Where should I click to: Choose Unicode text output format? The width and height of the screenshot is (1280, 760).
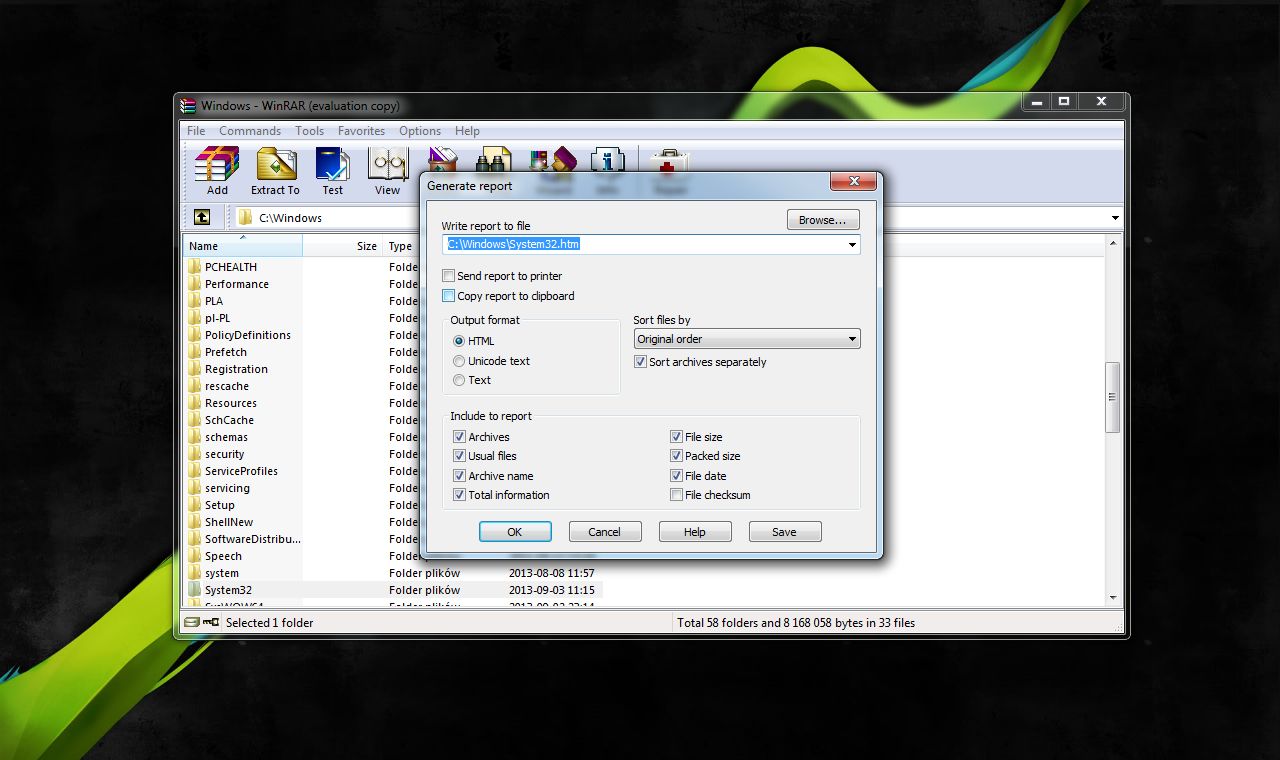459,361
